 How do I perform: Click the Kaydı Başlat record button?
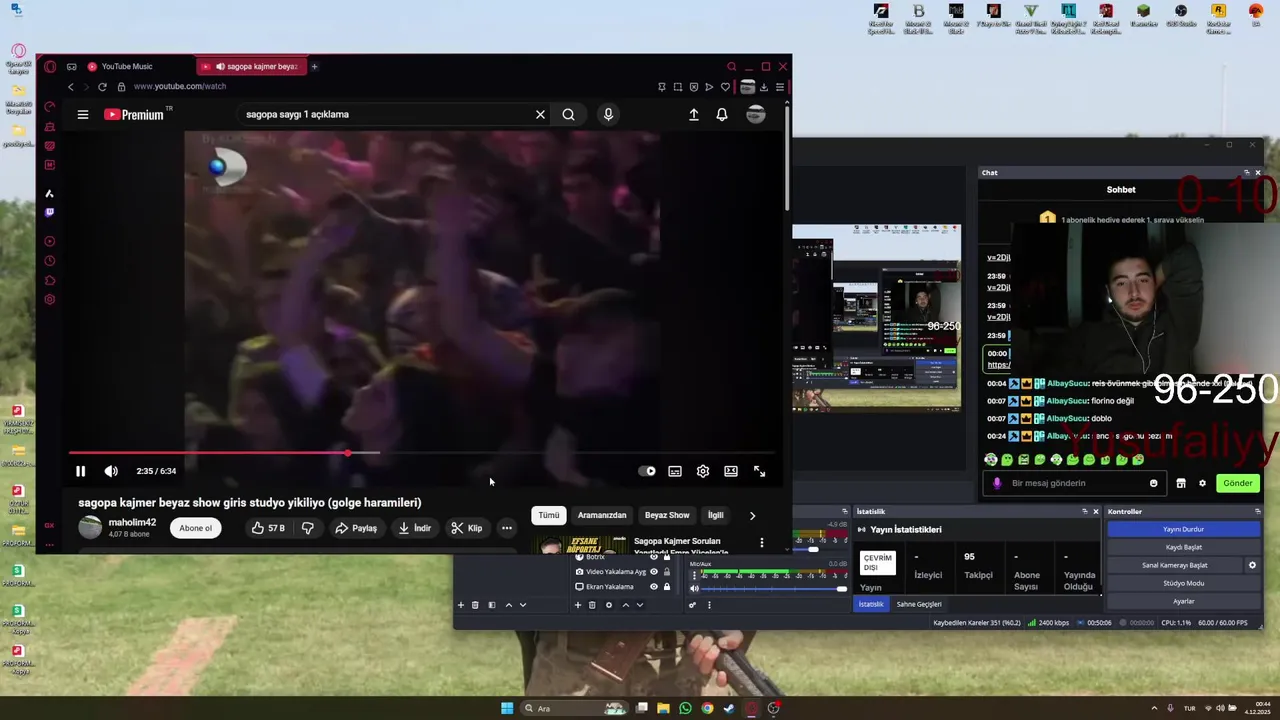pyautogui.click(x=1184, y=547)
